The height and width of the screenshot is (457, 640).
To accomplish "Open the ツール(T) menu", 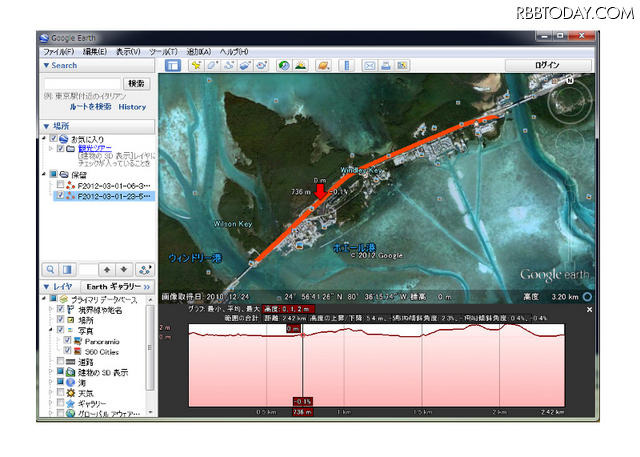I will point(163,52).
